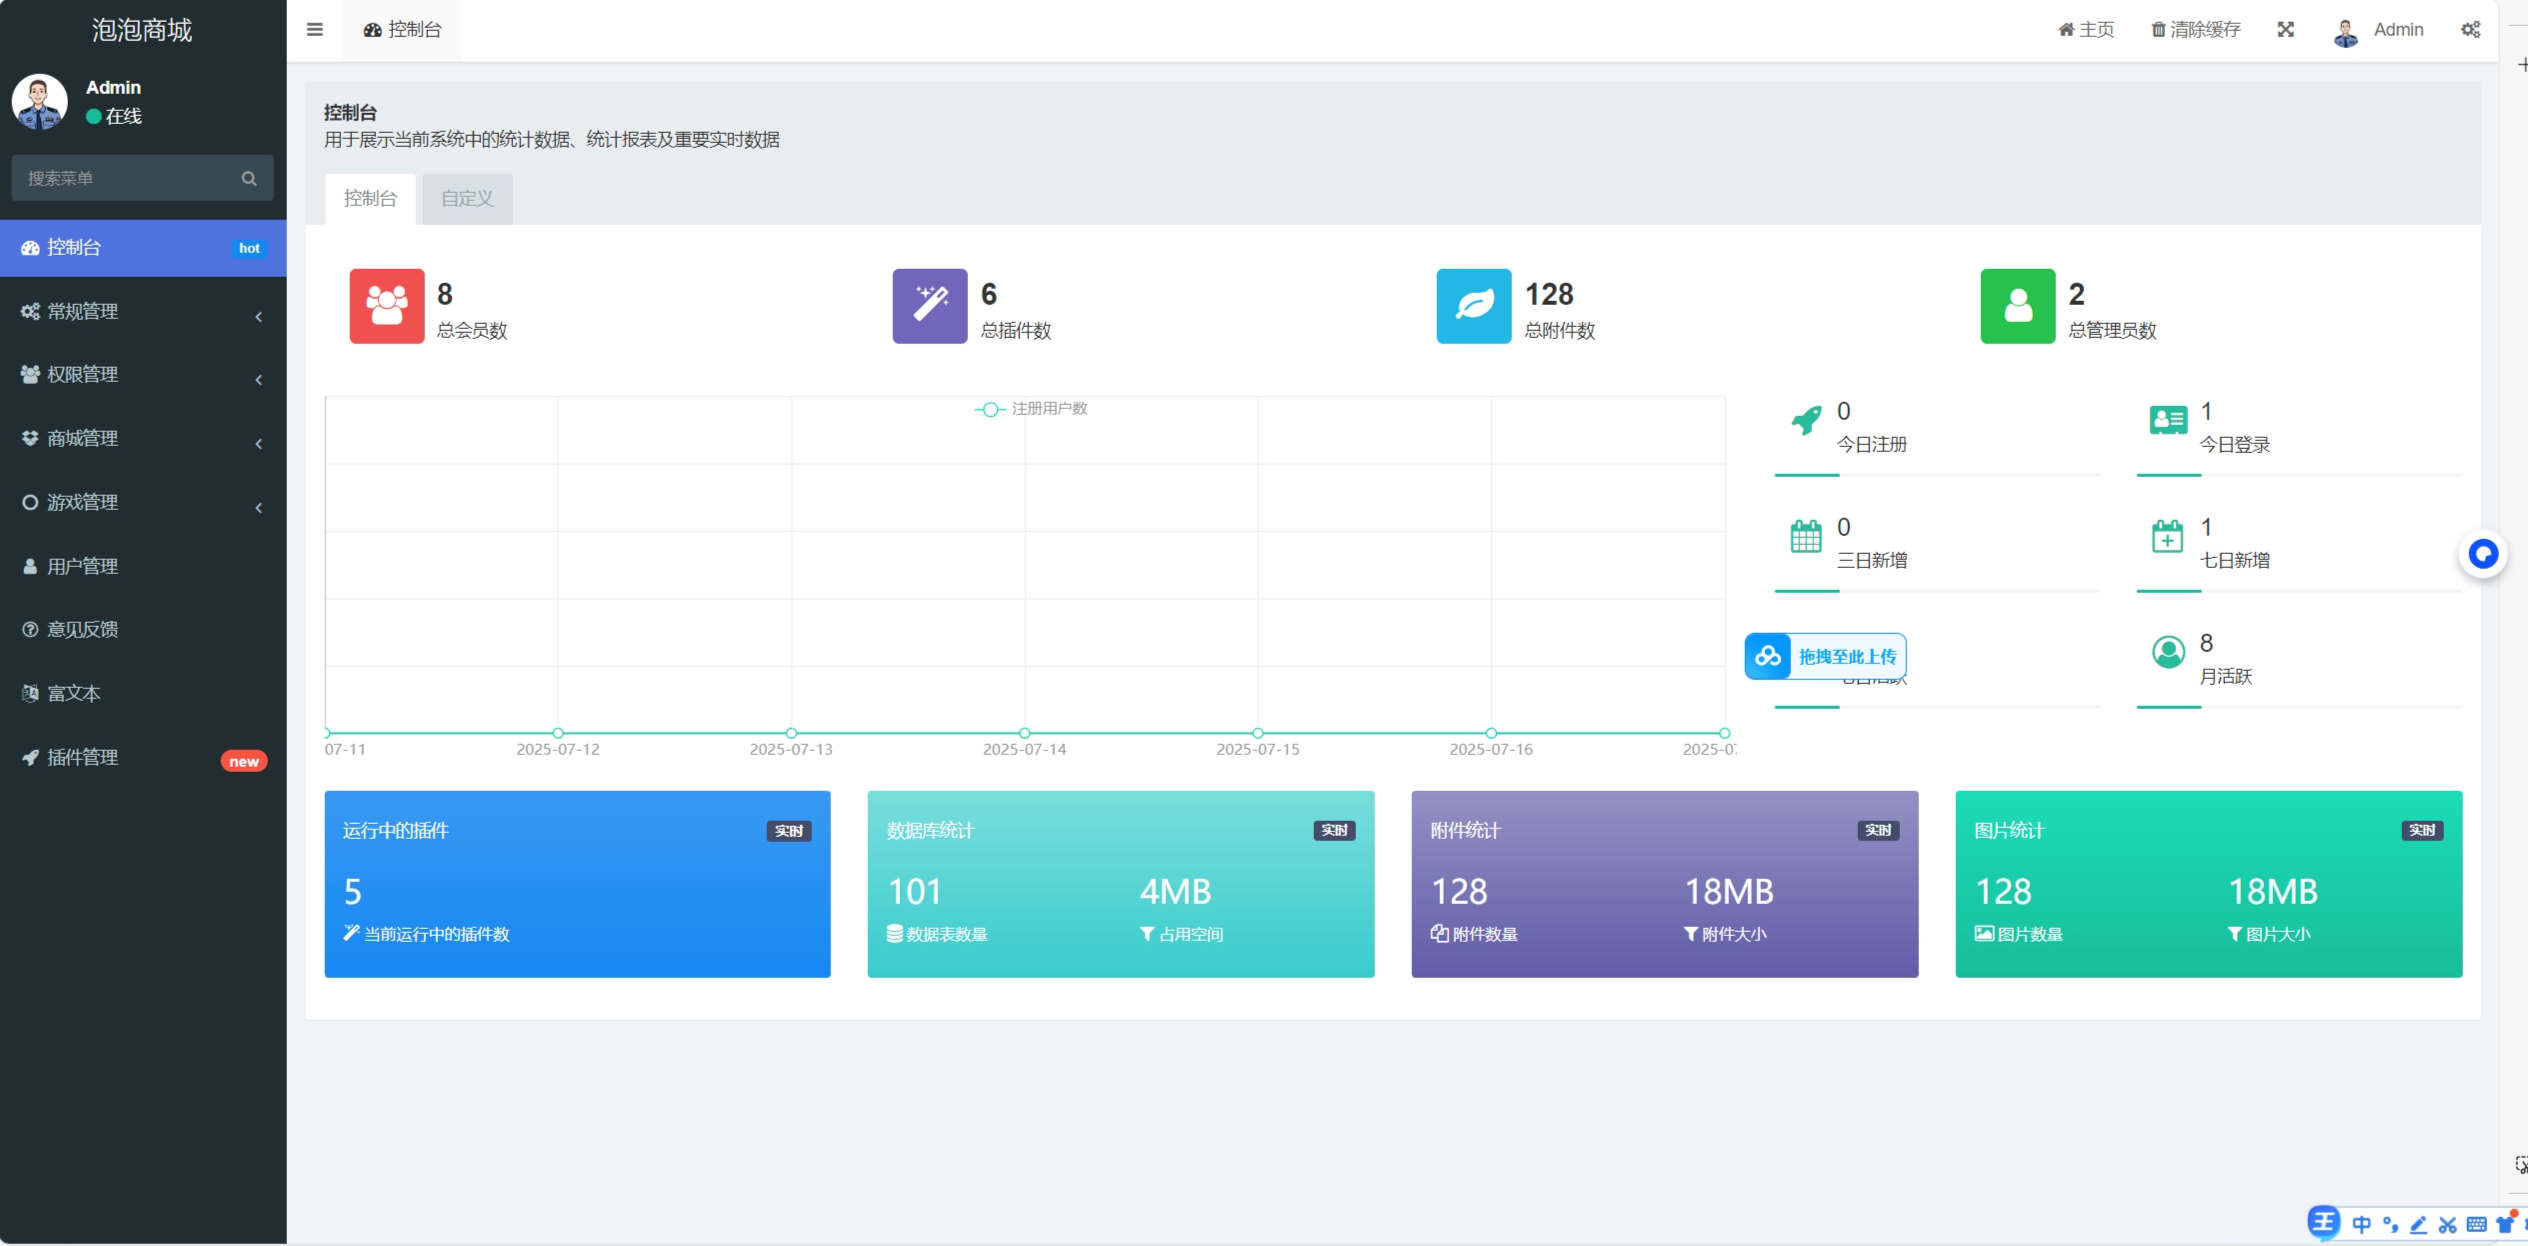Image resolution: width=2528 pixels, height=1246 pixels.
Task: Expand the 游戏管理 menu chevron
Action: [x=259, y=507]
